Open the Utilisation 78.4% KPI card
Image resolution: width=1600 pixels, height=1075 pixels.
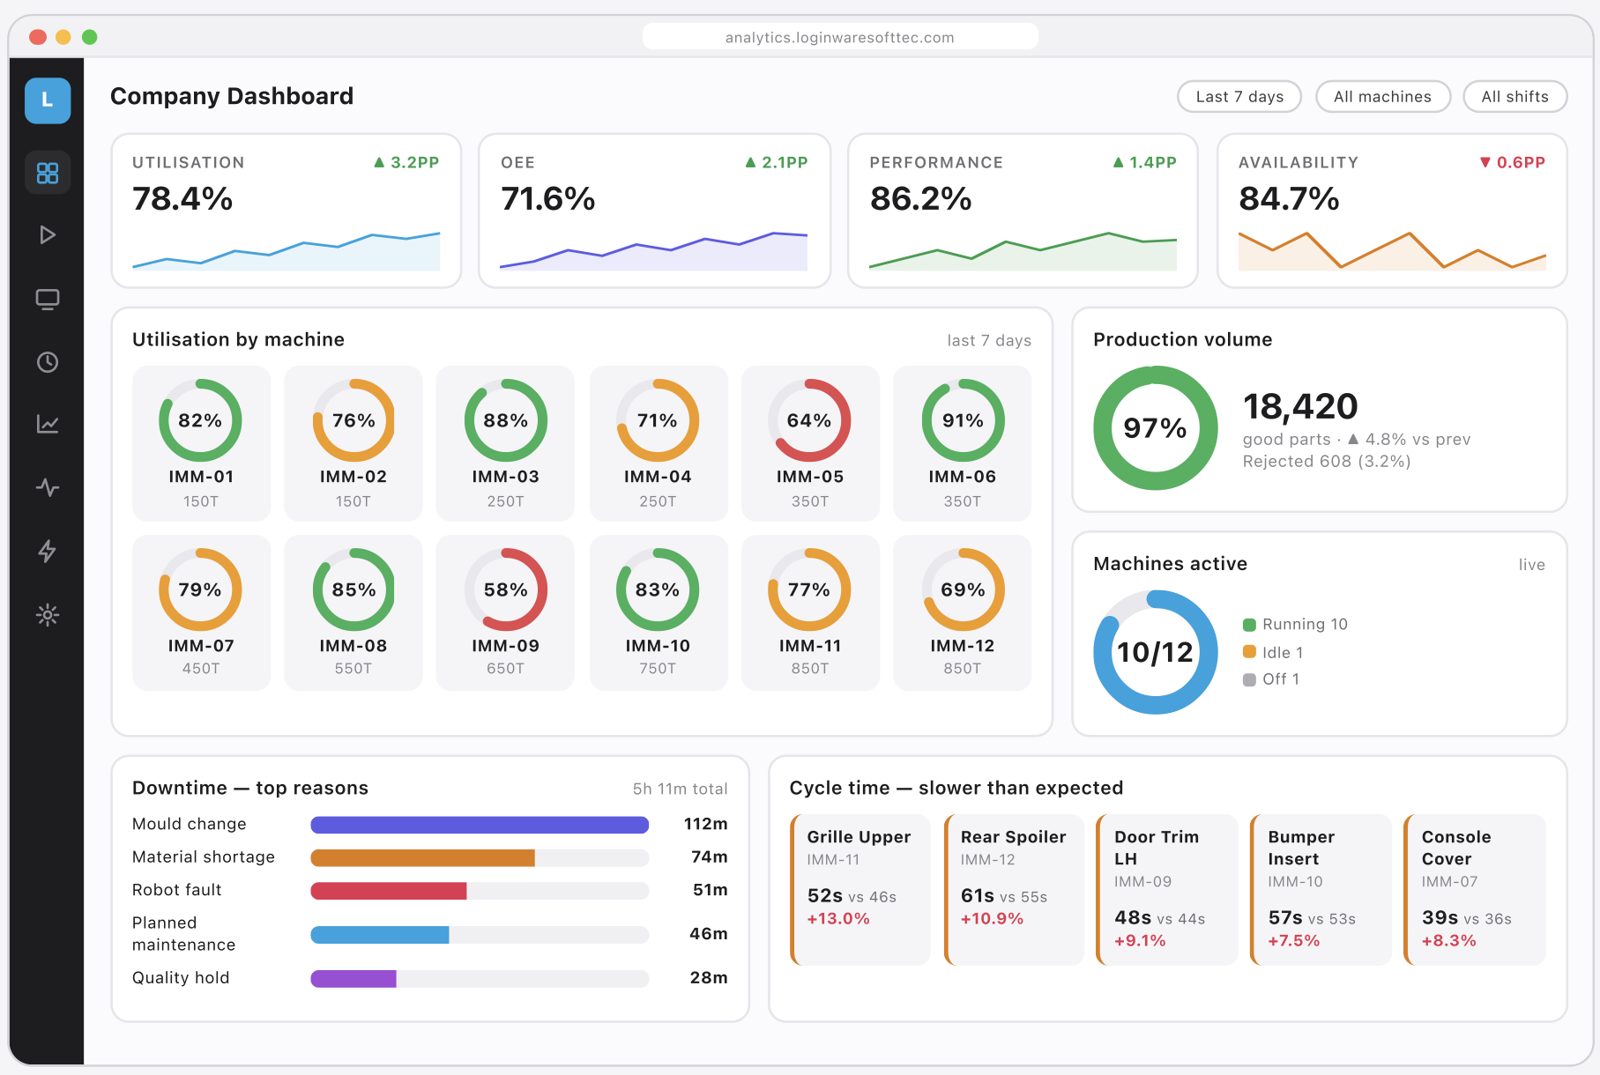click(x=286, y=211)
